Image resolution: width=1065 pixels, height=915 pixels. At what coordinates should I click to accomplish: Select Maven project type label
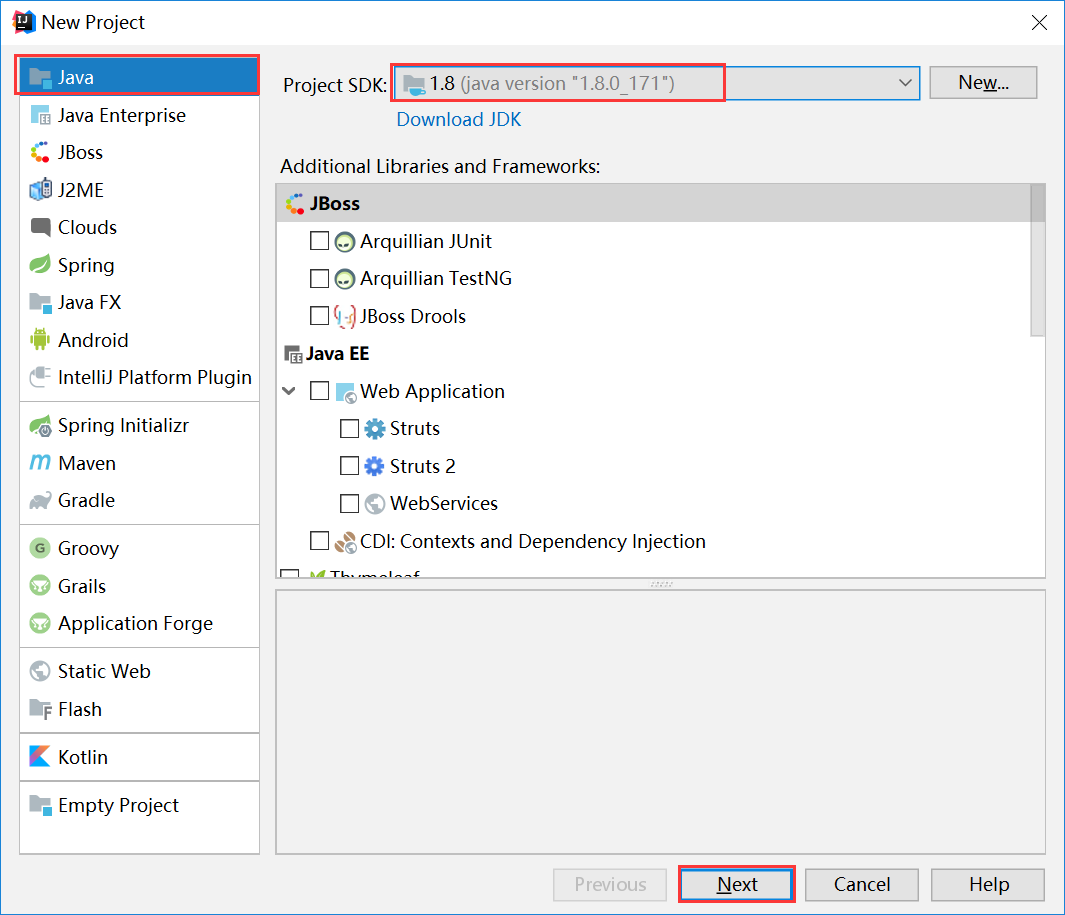[87, 463]
